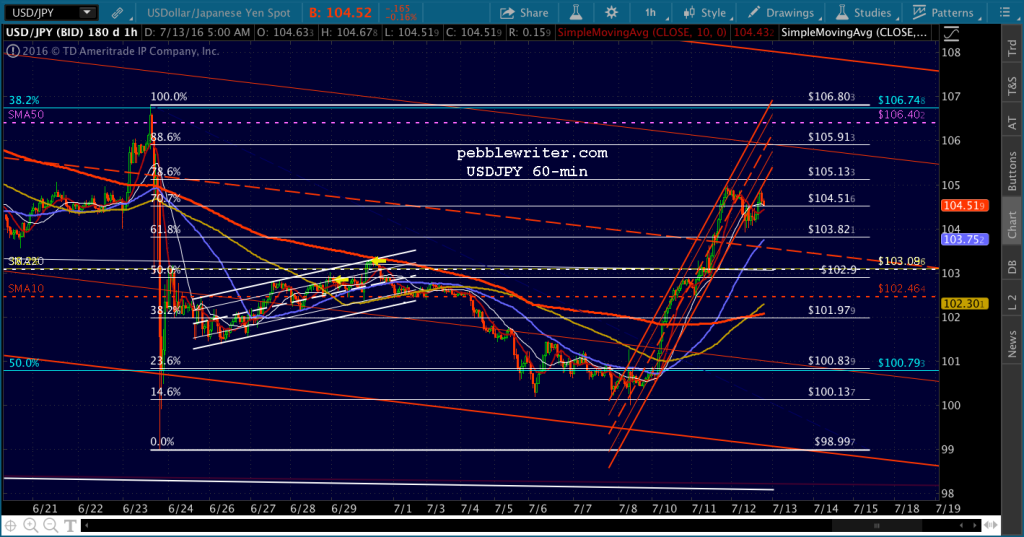Click the orange 104.519 price bubble
Screen dimensions: 1024x537
[965, 205]
